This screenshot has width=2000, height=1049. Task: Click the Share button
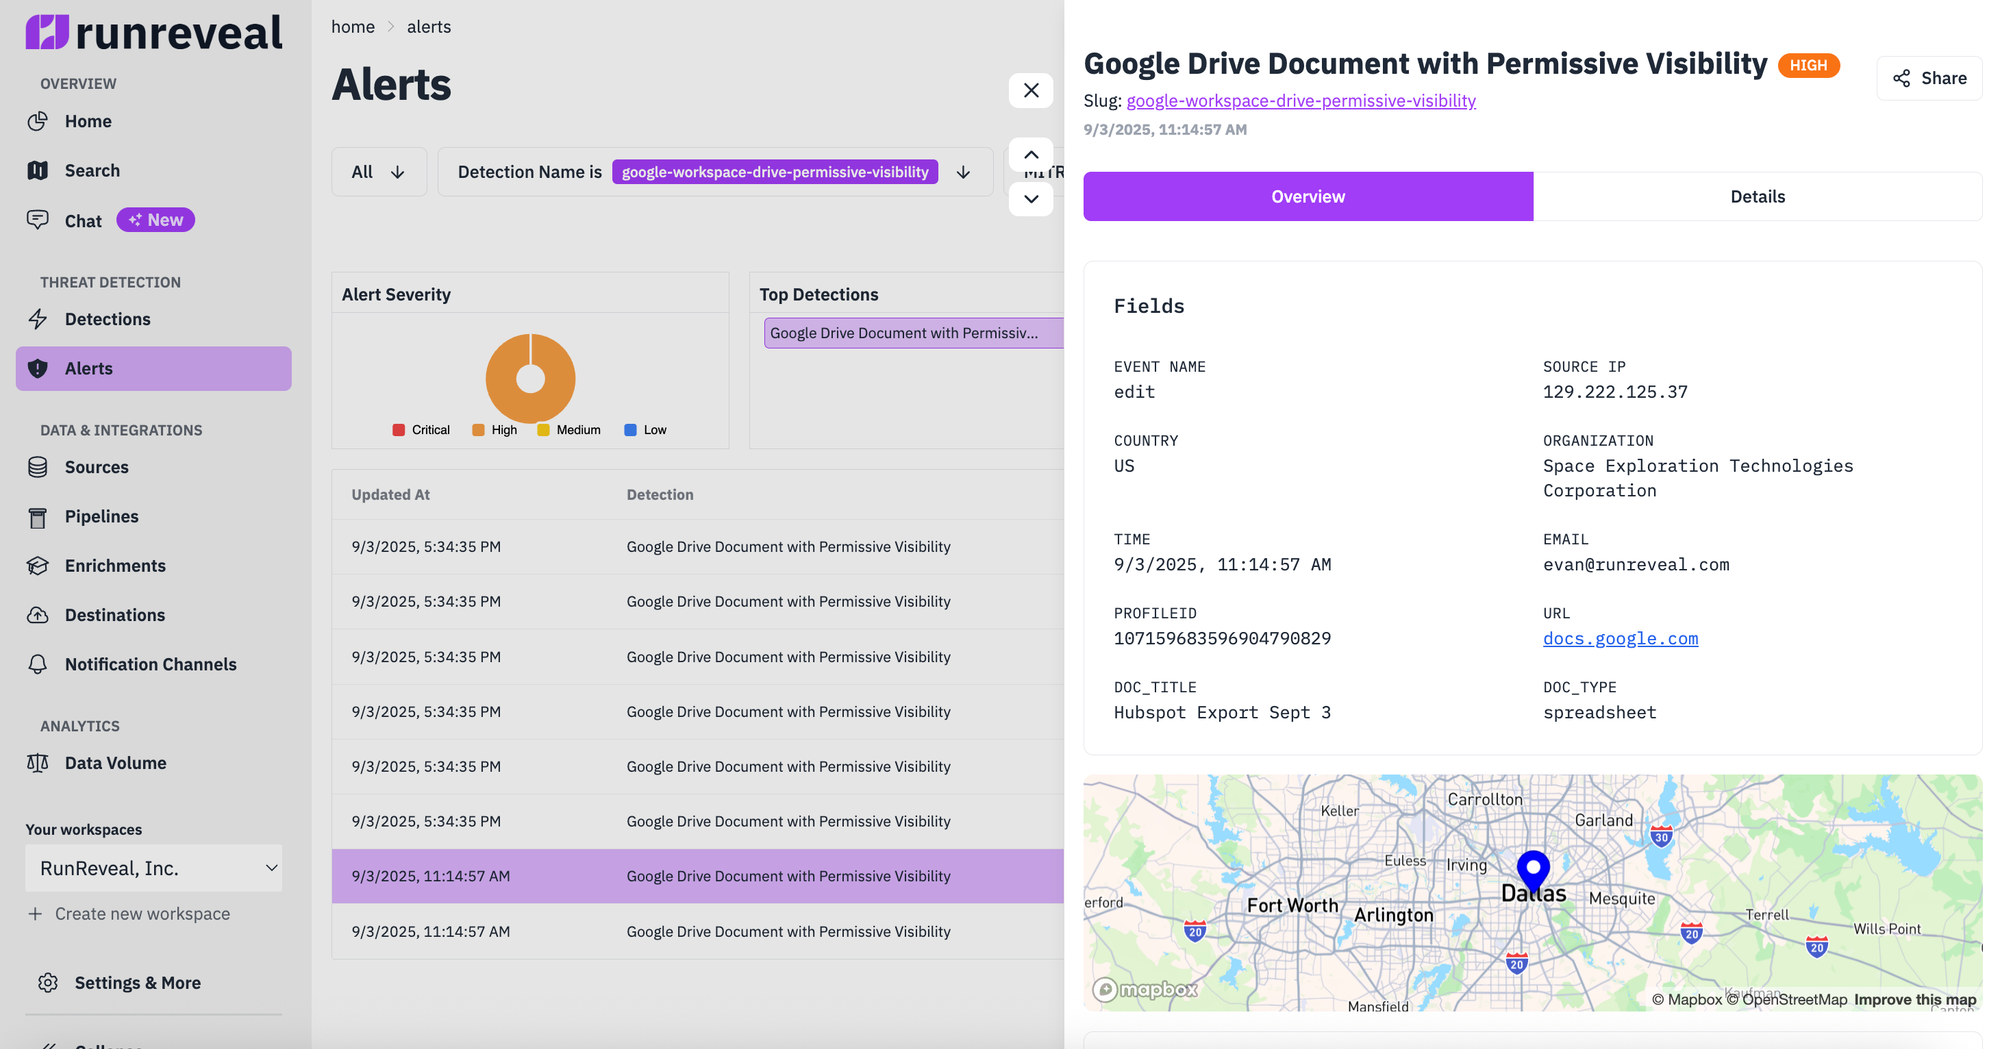click(x=1929, y=78)
